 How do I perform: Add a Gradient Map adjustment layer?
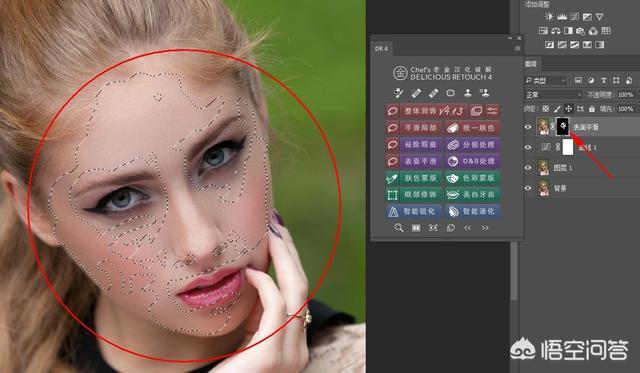[599, 44]
